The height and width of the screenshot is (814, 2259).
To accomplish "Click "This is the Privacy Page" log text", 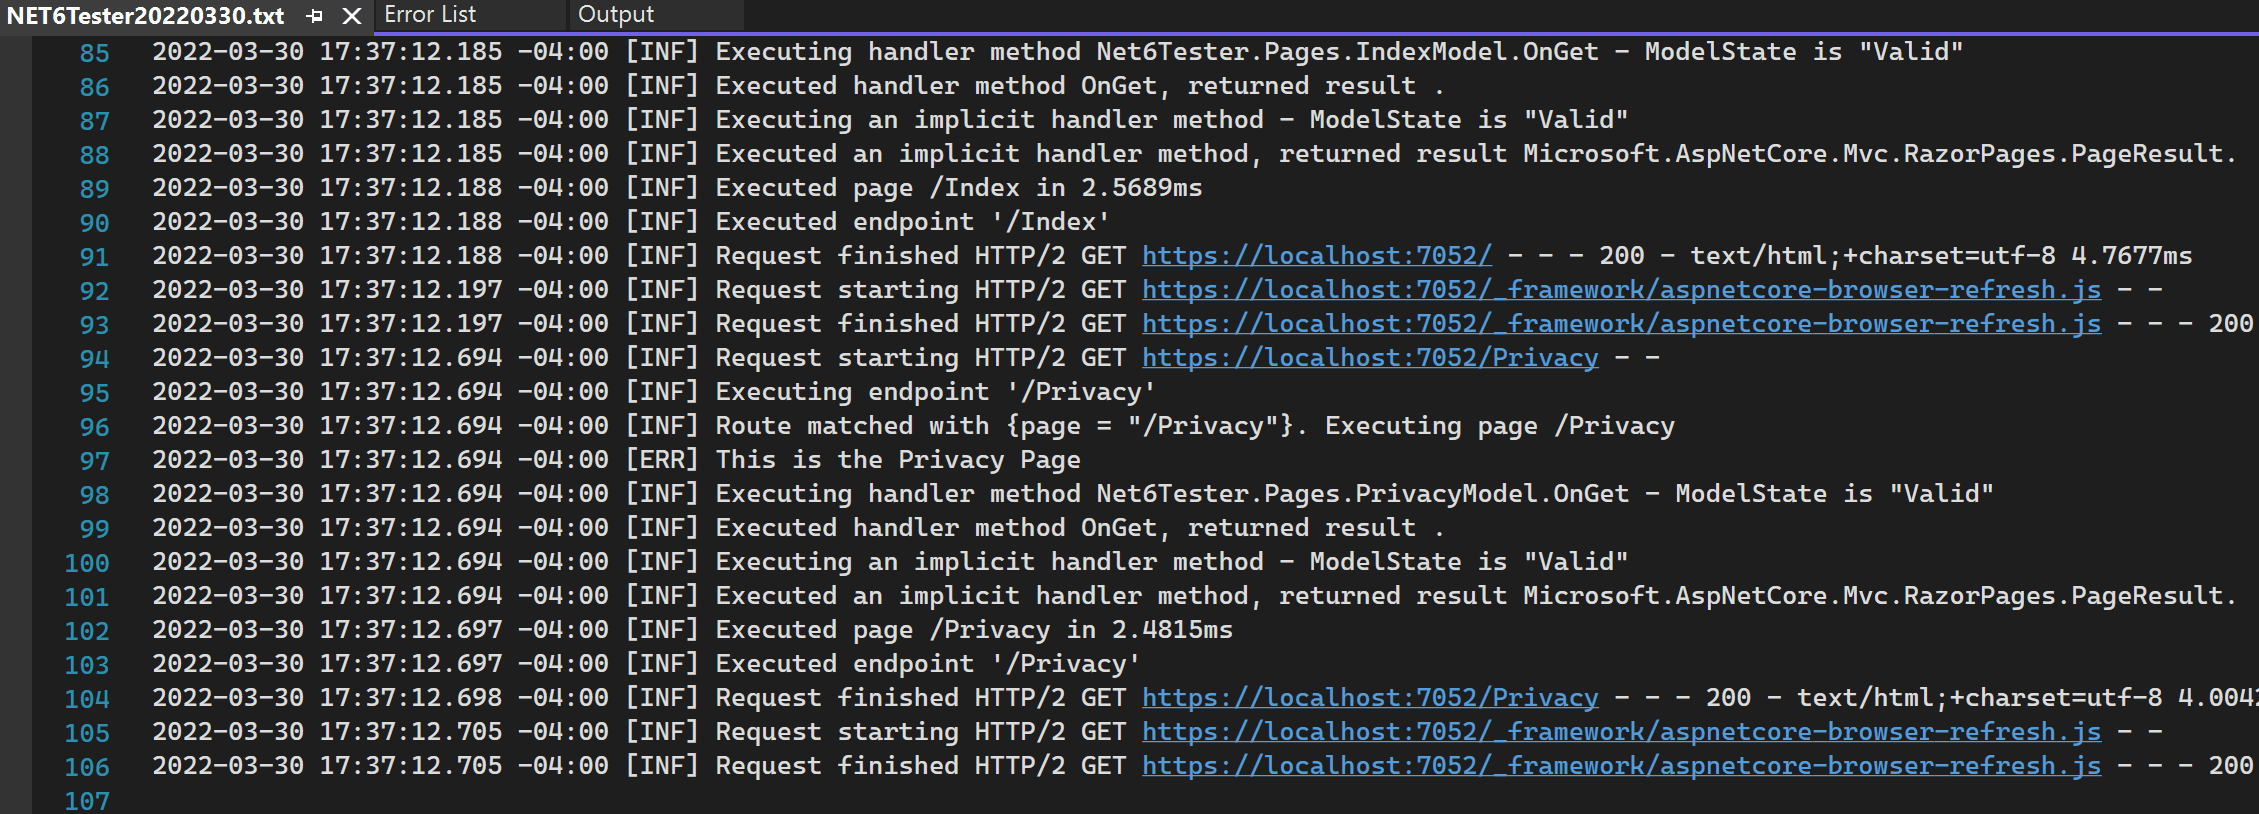I will coord(897,460).
